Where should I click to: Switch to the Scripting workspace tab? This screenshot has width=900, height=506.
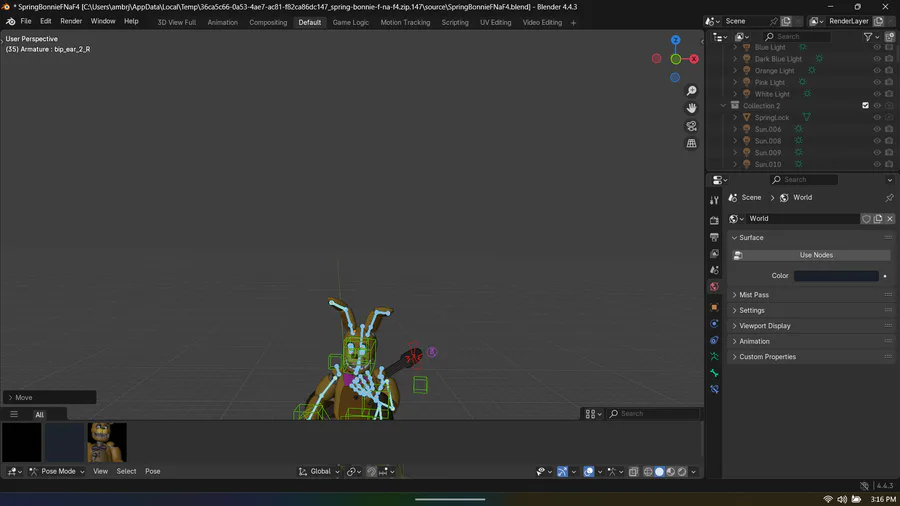[455, 22]
